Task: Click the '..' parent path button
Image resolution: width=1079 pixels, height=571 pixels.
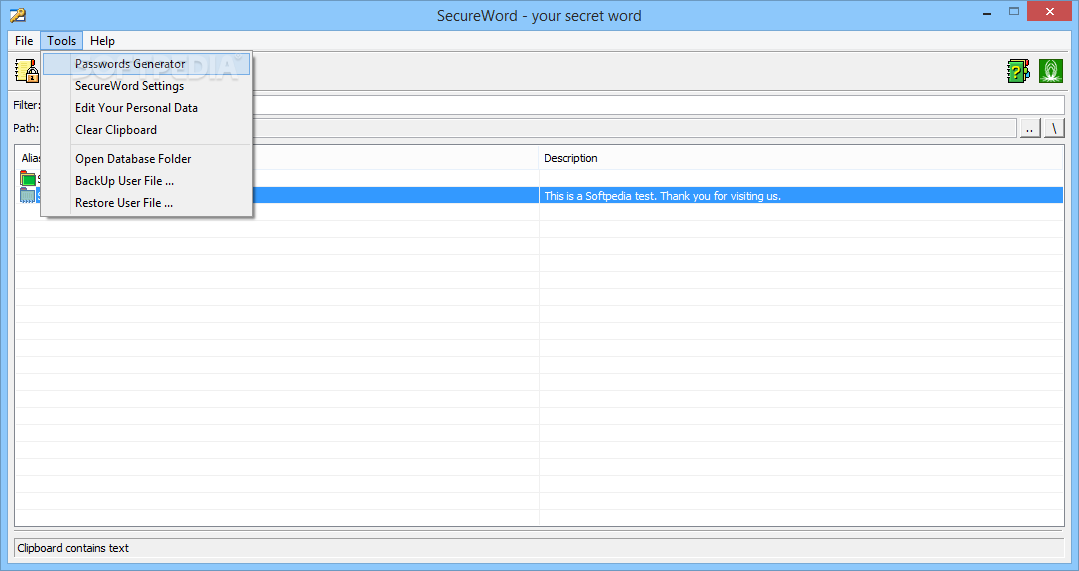Action: click(x=1029, y=128)
